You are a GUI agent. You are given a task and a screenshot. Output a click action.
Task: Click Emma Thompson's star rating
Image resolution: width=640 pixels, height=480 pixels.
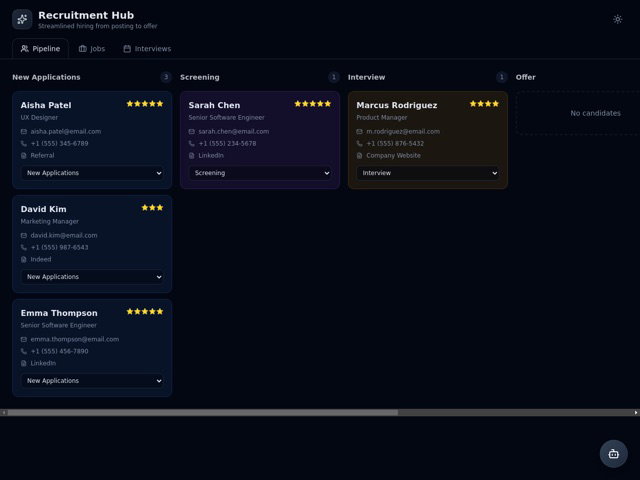click(x=145, y=311)
